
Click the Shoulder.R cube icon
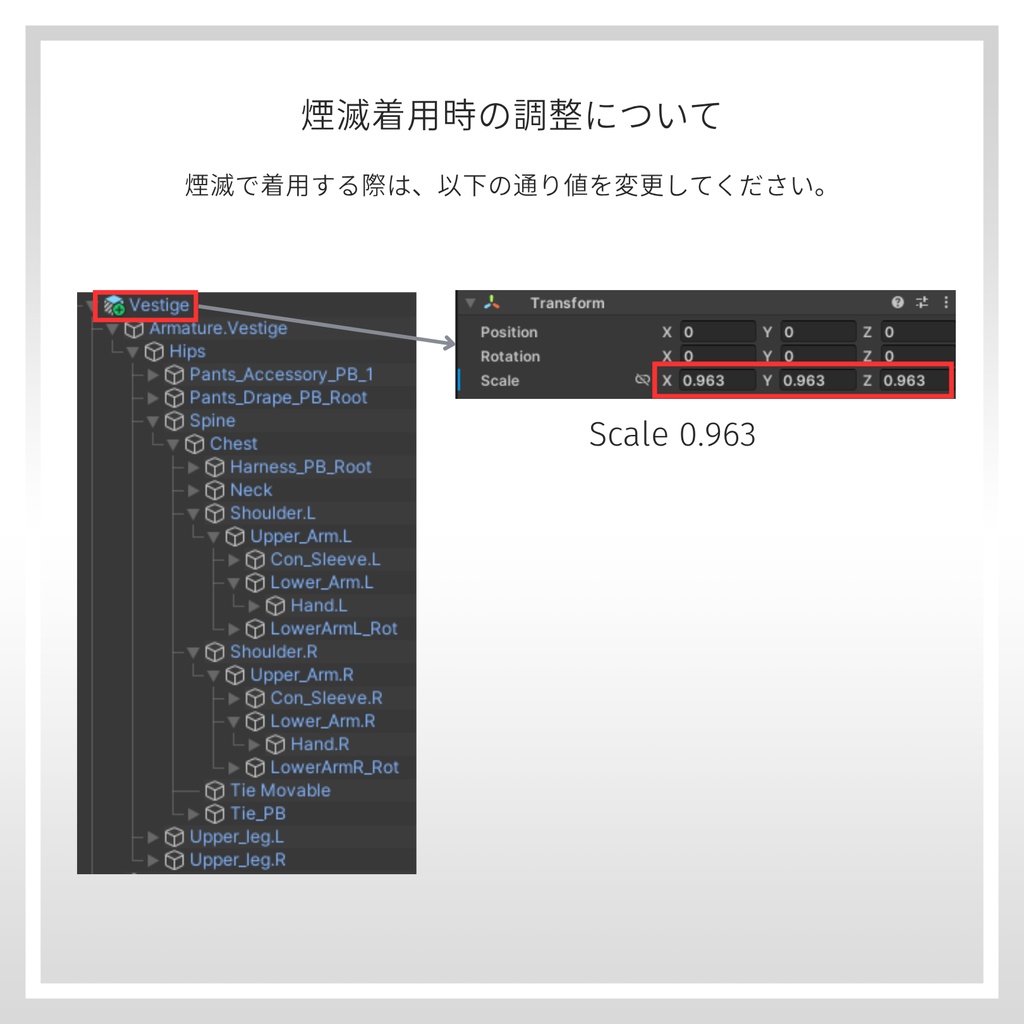(215, 652)
